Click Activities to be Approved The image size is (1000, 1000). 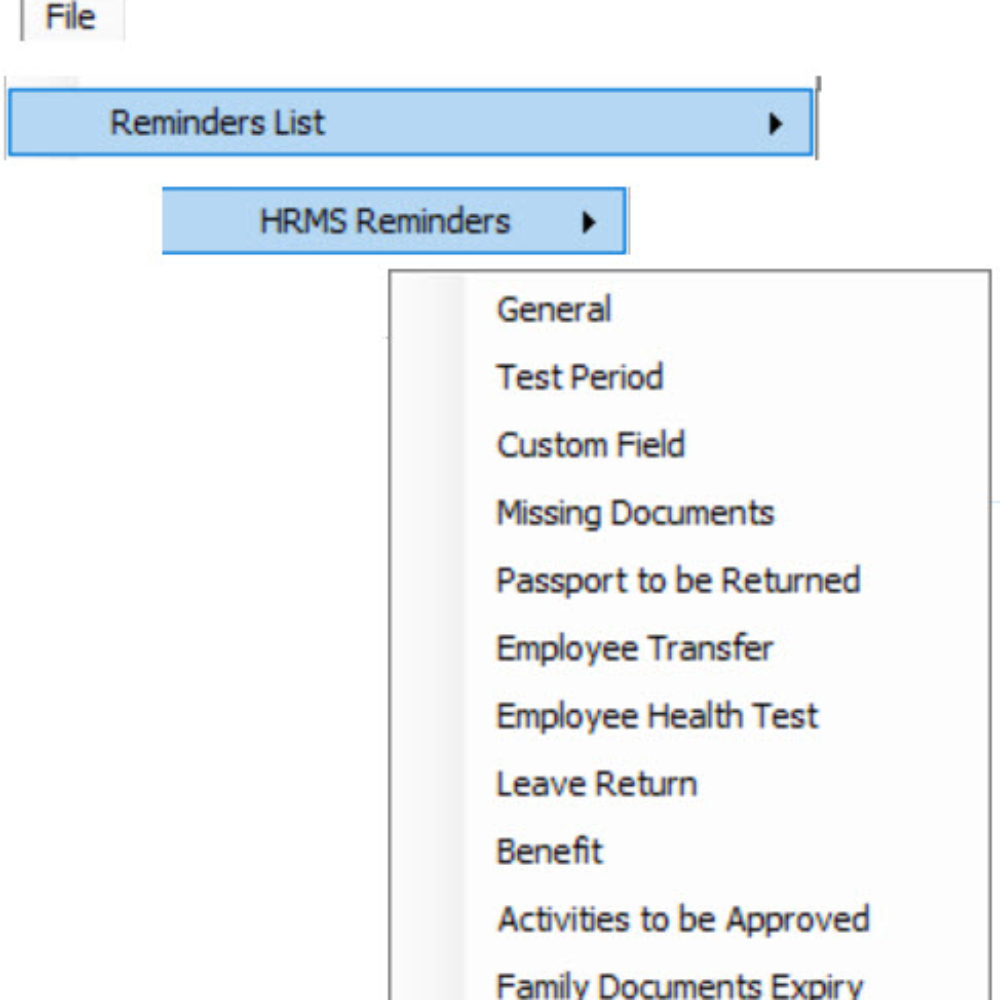(x=683, y=919)
